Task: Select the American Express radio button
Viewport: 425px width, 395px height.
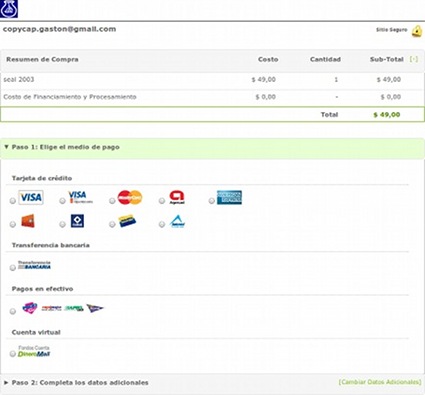Action: (211, 201)
